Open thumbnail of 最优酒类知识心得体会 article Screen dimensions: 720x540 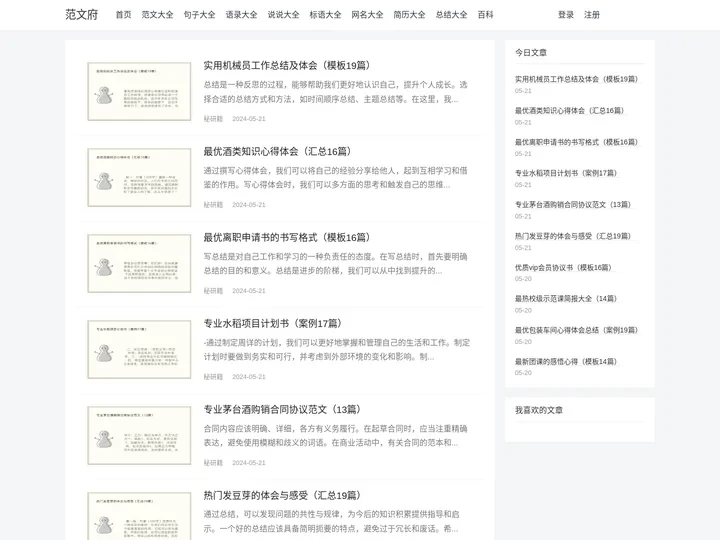pyautogui.click(x=139, y=177)
